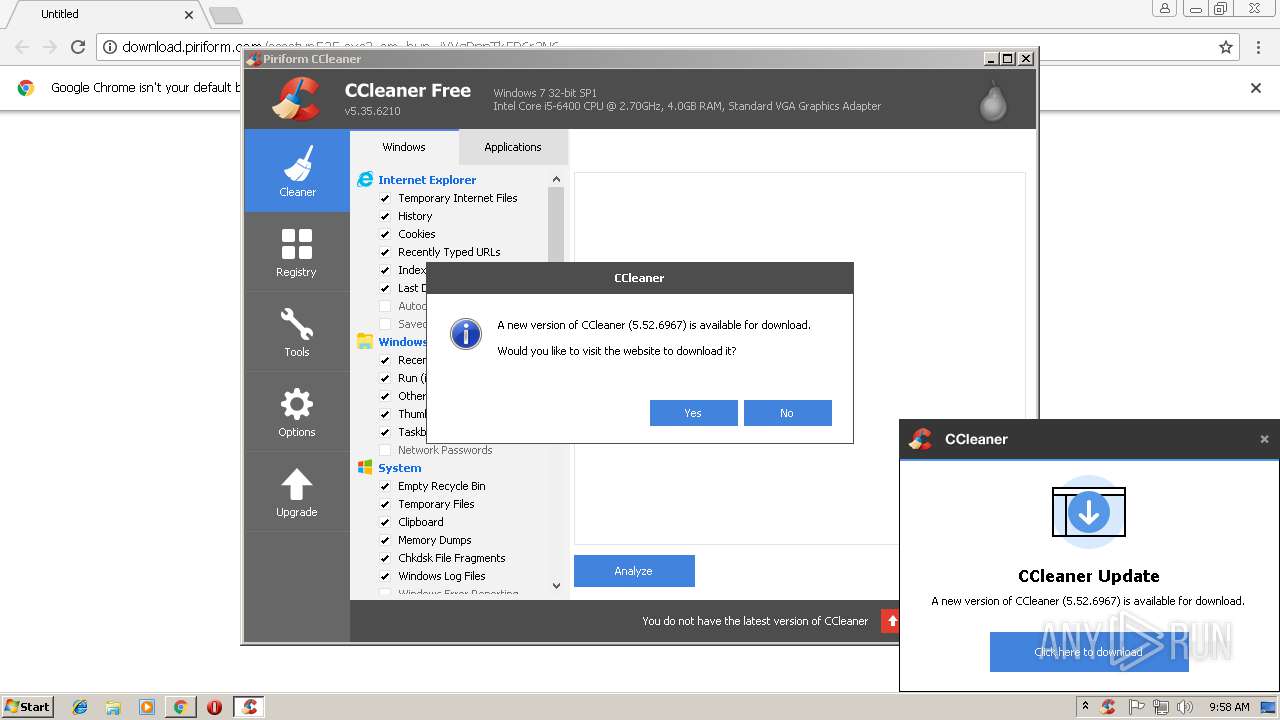Open media player from taskbar
This screenshot has height=720, width=1280.
coord(147,707)
